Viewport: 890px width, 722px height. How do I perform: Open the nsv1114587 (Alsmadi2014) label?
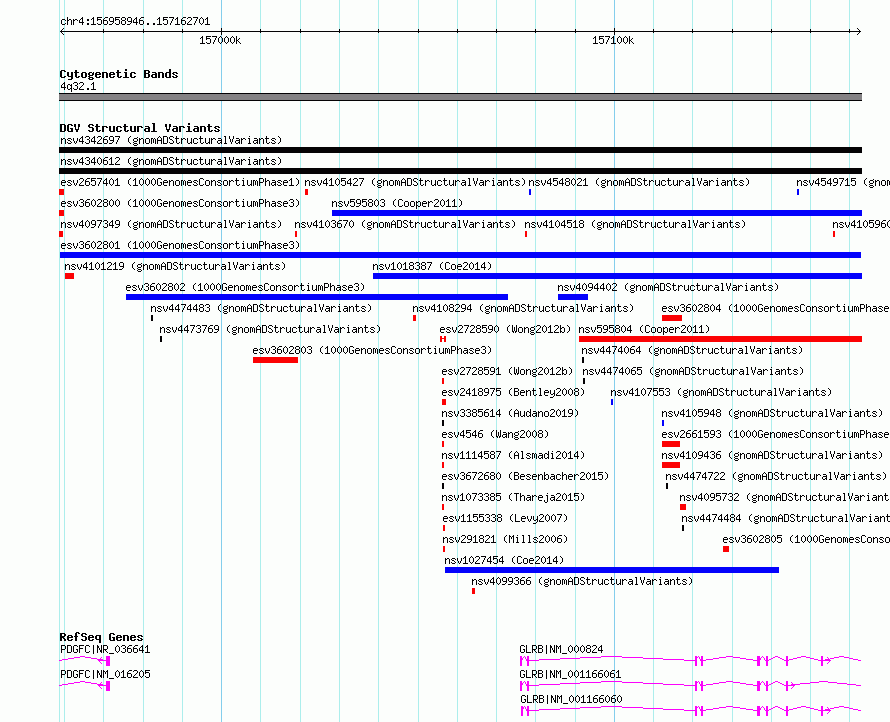[x=513, y=455]
